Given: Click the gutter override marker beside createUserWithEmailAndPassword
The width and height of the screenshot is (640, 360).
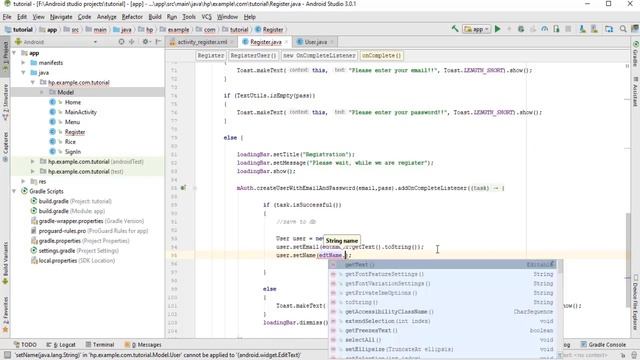Looking at the screenshot, I should (183, 188).
